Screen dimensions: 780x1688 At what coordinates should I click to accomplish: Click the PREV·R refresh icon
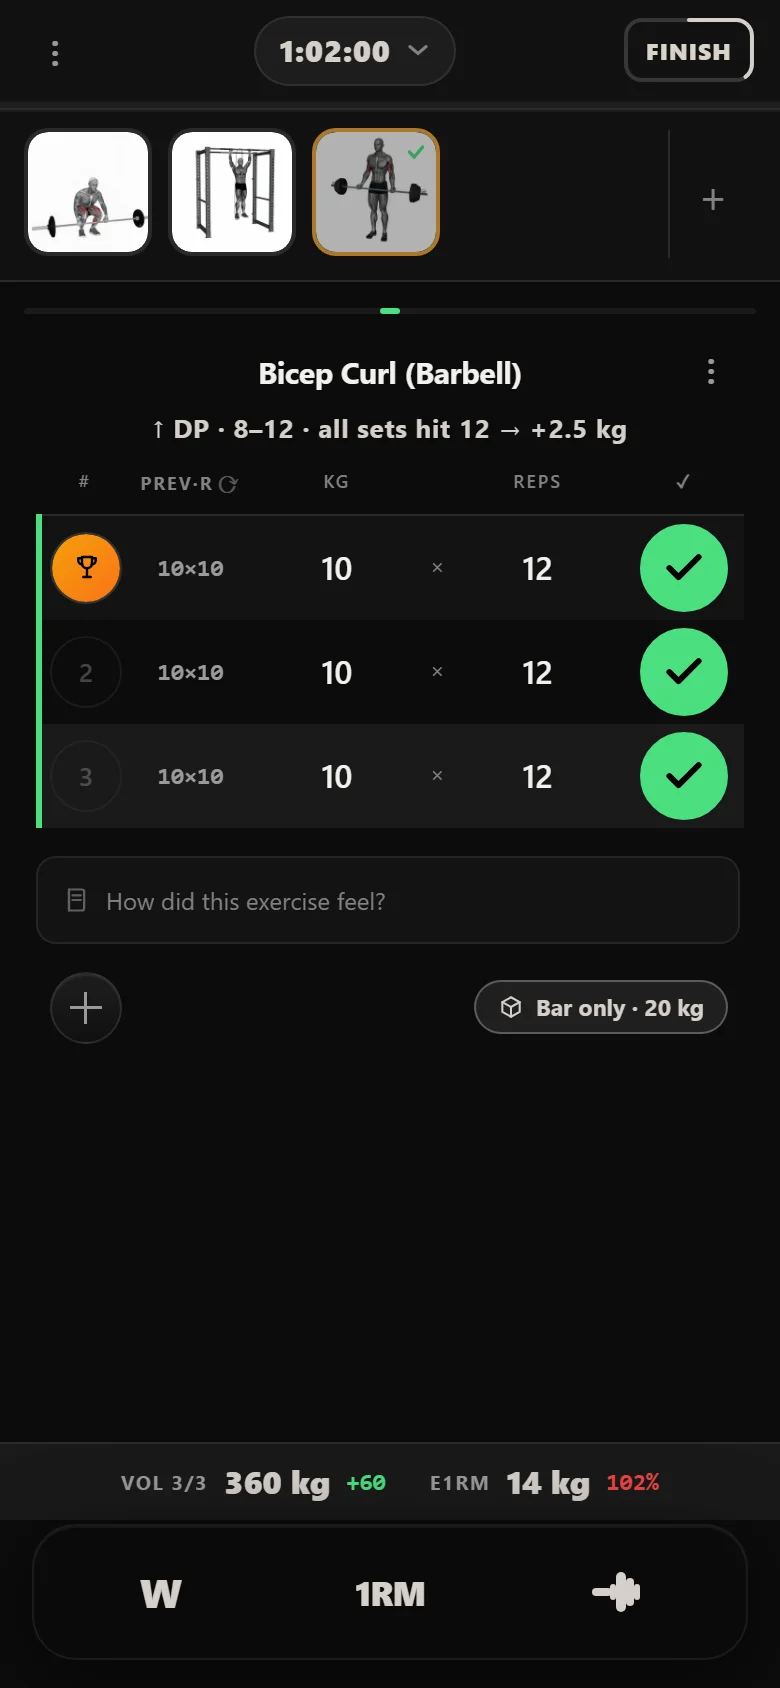[x=228, y=484]
